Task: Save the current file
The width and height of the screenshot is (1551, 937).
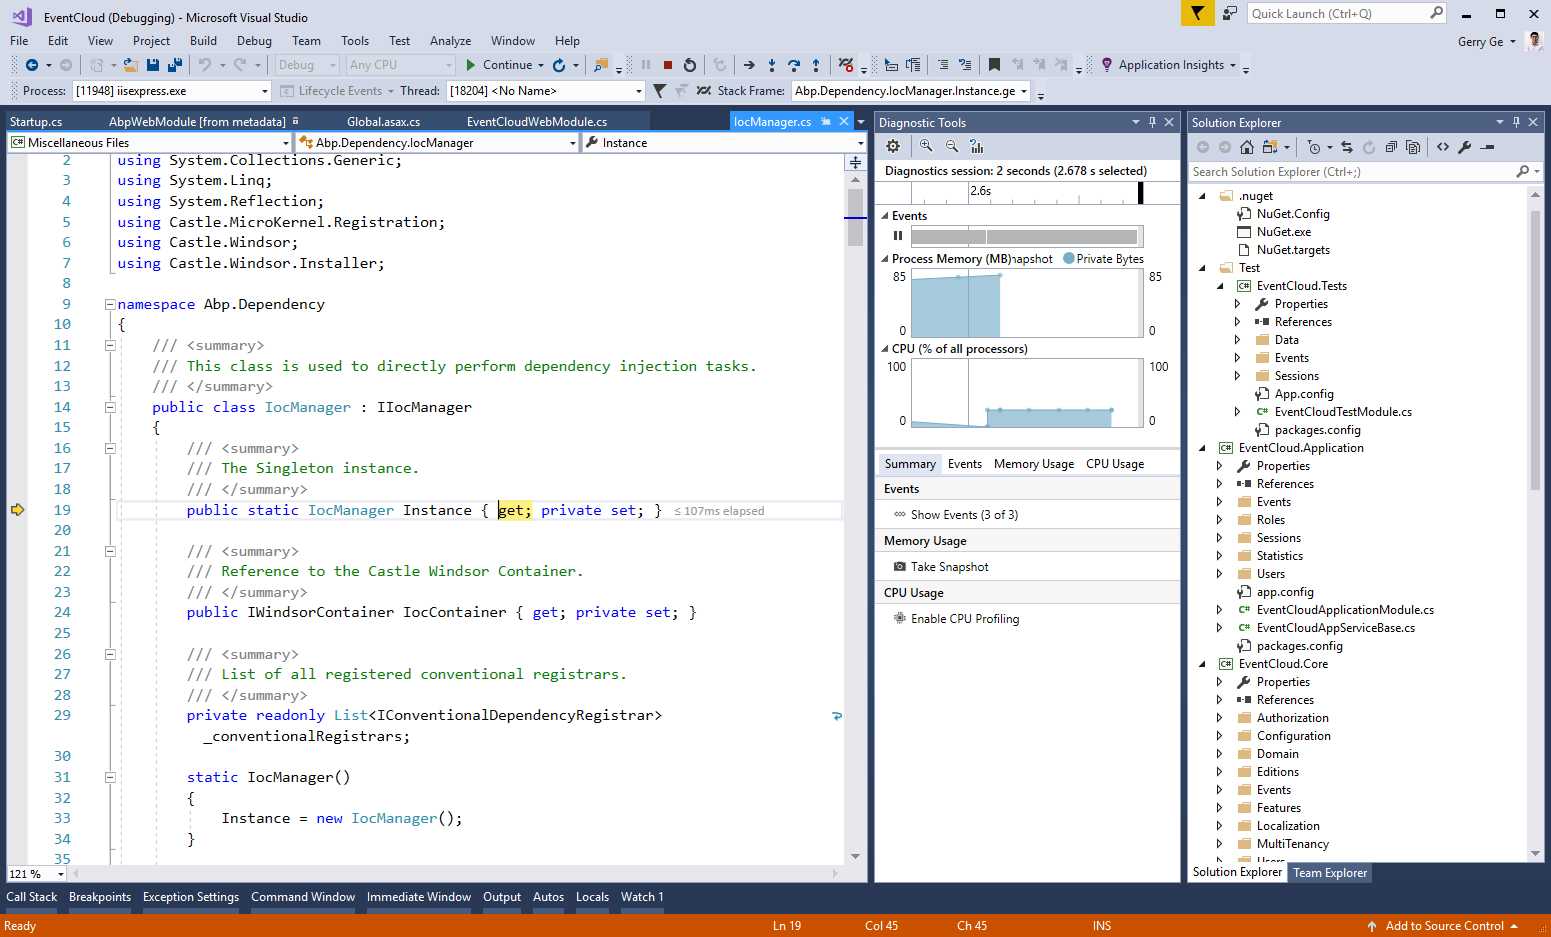Action: coord(153,65)
